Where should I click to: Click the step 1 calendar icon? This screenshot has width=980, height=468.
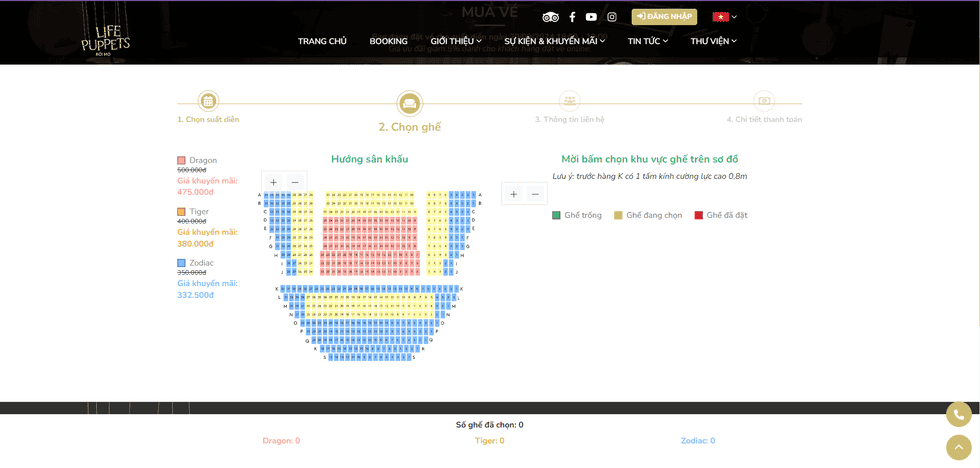208,101
